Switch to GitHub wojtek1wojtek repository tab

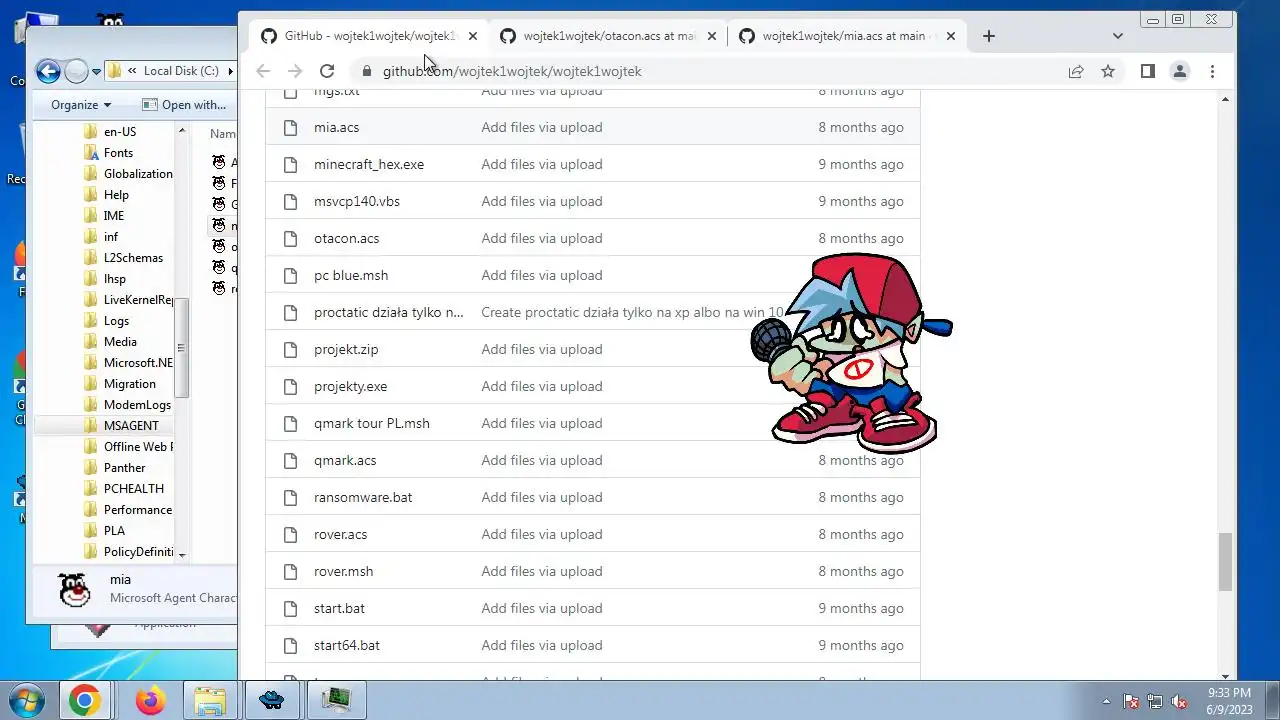click(x=369, y=36)
